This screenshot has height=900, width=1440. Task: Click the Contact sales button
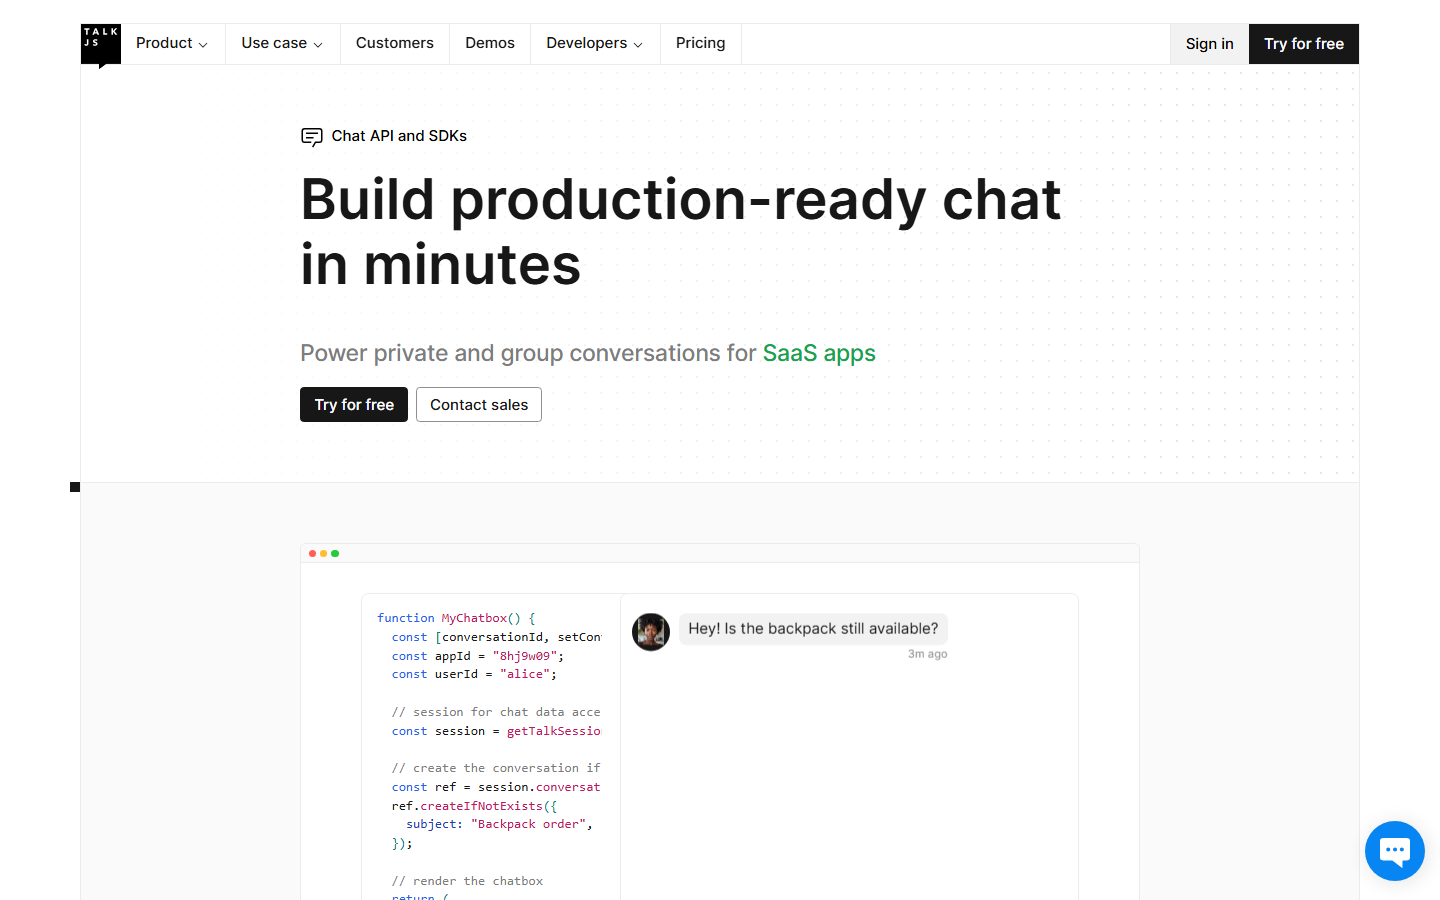pos(478,404)
